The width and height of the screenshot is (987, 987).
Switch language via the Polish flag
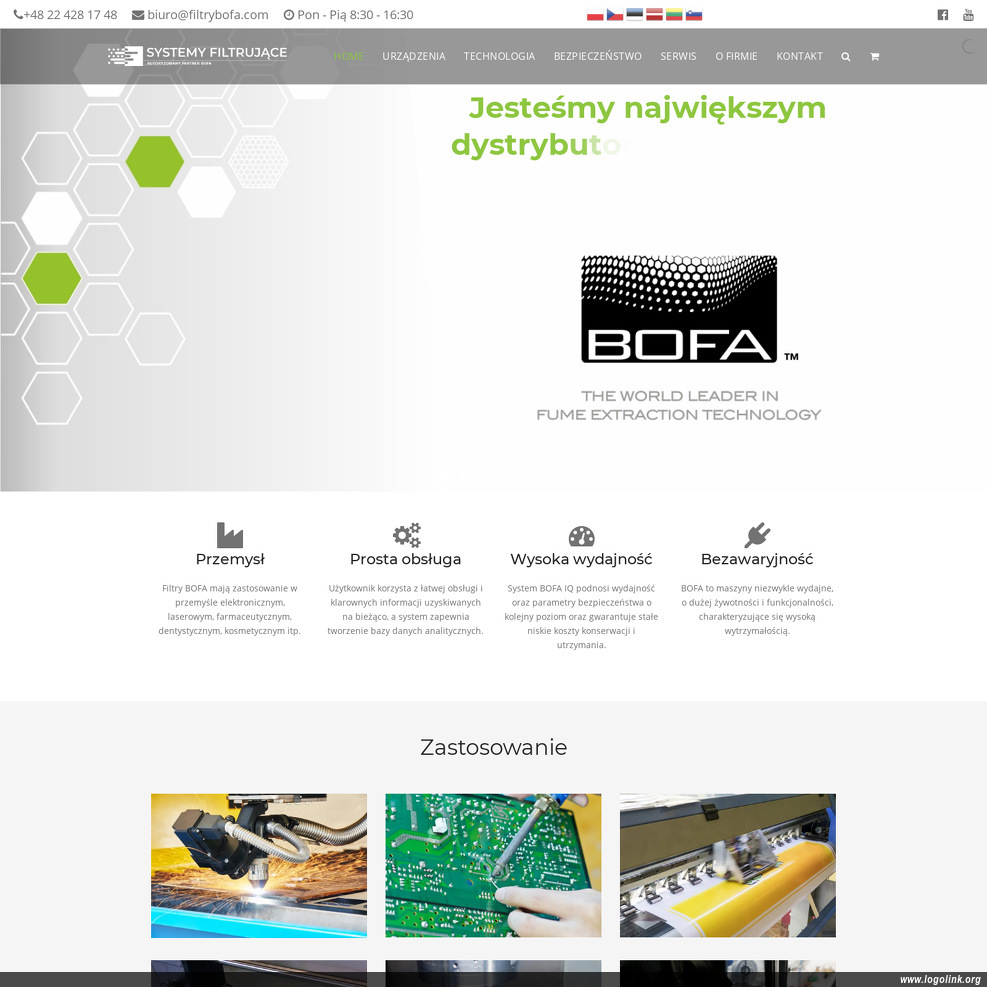tap(595, 14)
